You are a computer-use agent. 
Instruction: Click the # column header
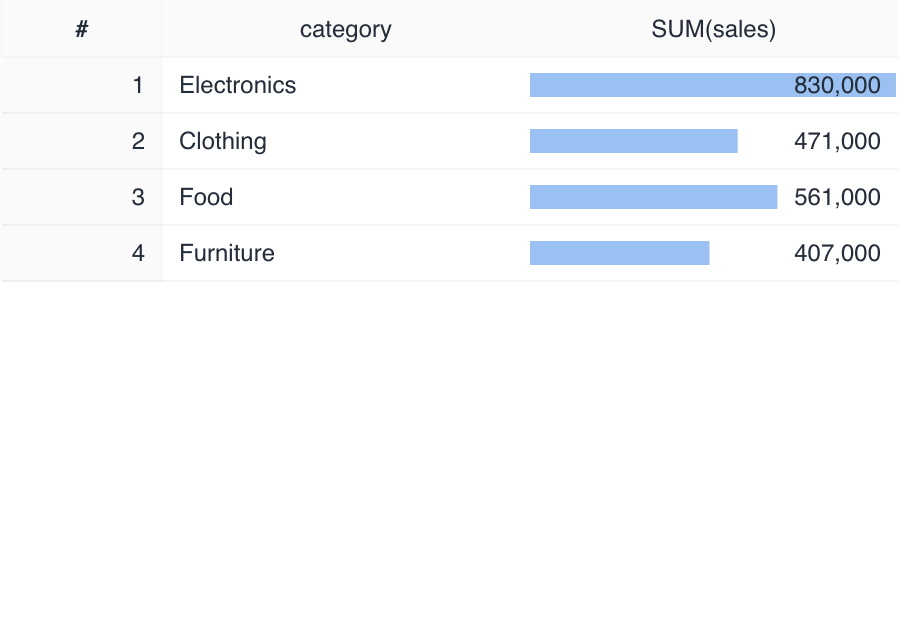(82, 30)
